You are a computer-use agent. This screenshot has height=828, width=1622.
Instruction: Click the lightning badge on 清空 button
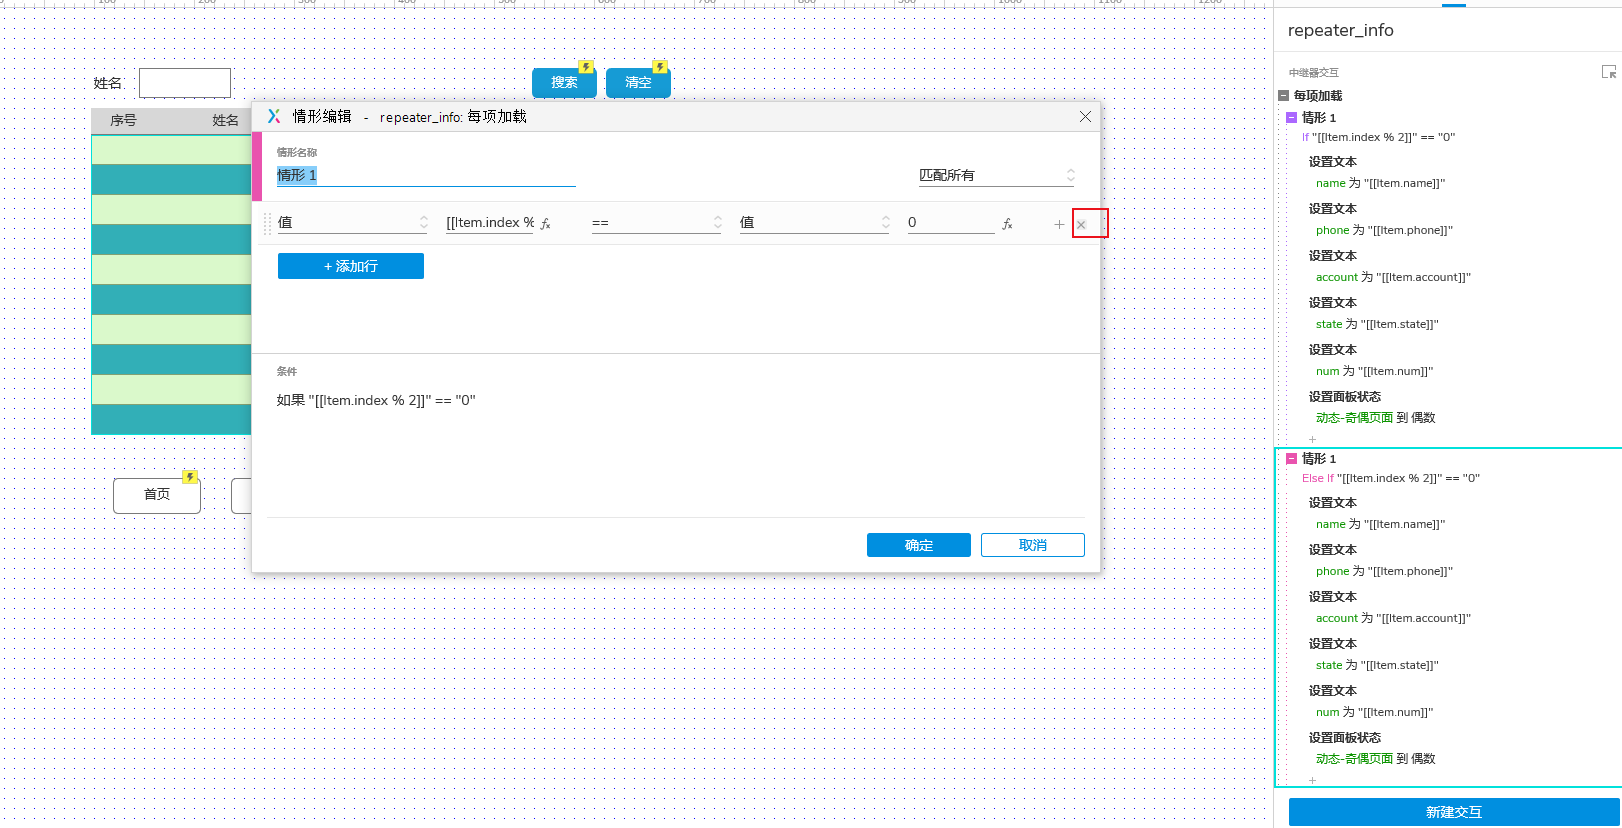pos(660,67)
